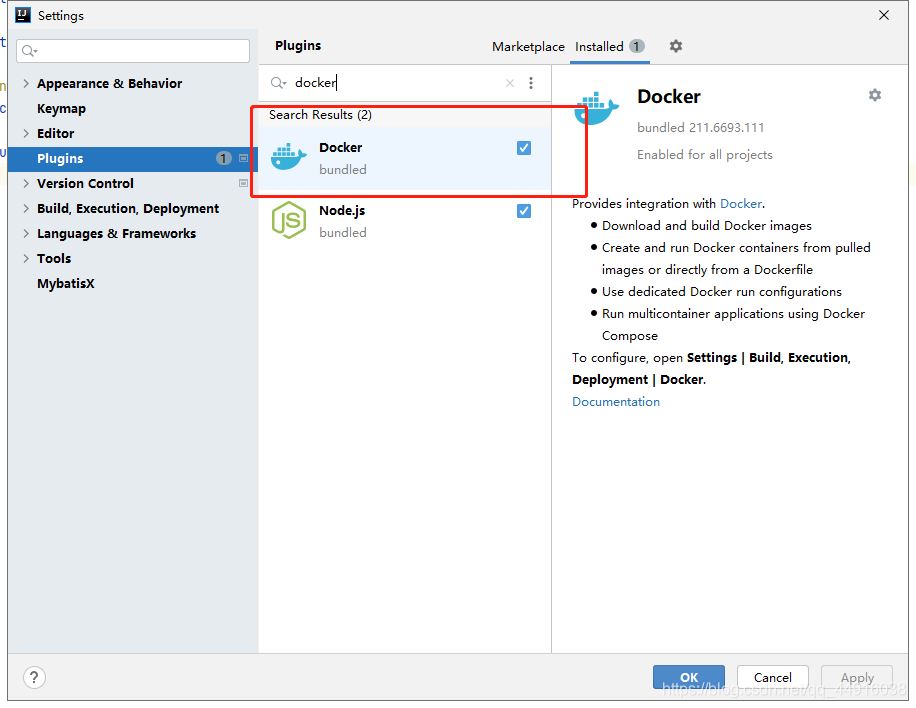Click the magnifier icon in settings search
The image size is (916, 708).
[28, 51]
